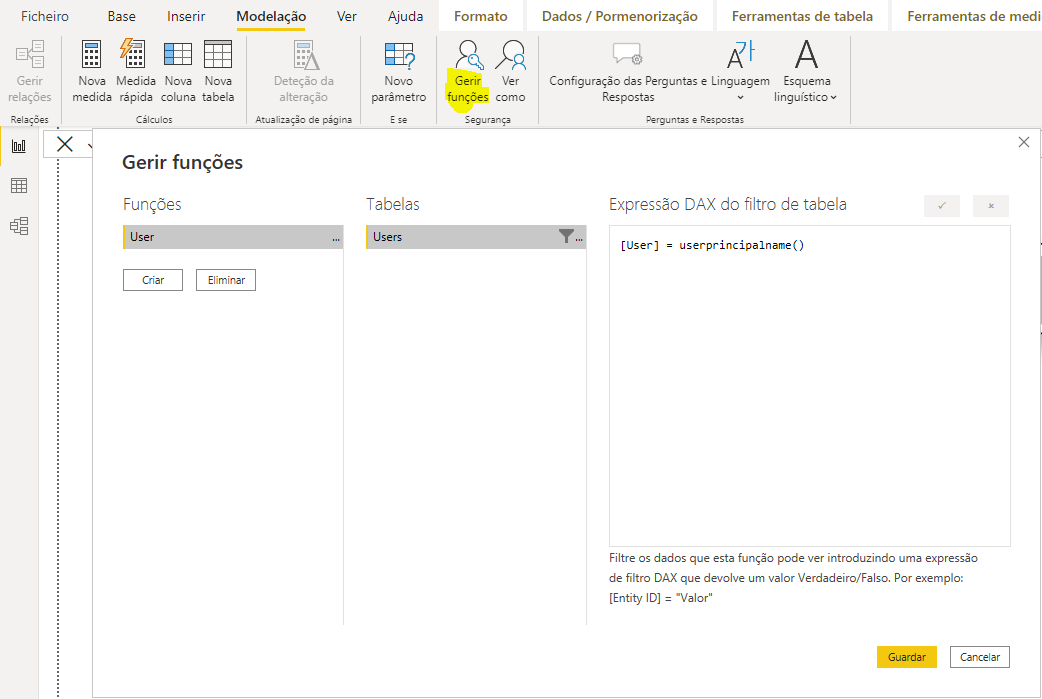This screenshot has height=699, width=1042.
Task: Open the Formato tab
Action: coord(480,16)
